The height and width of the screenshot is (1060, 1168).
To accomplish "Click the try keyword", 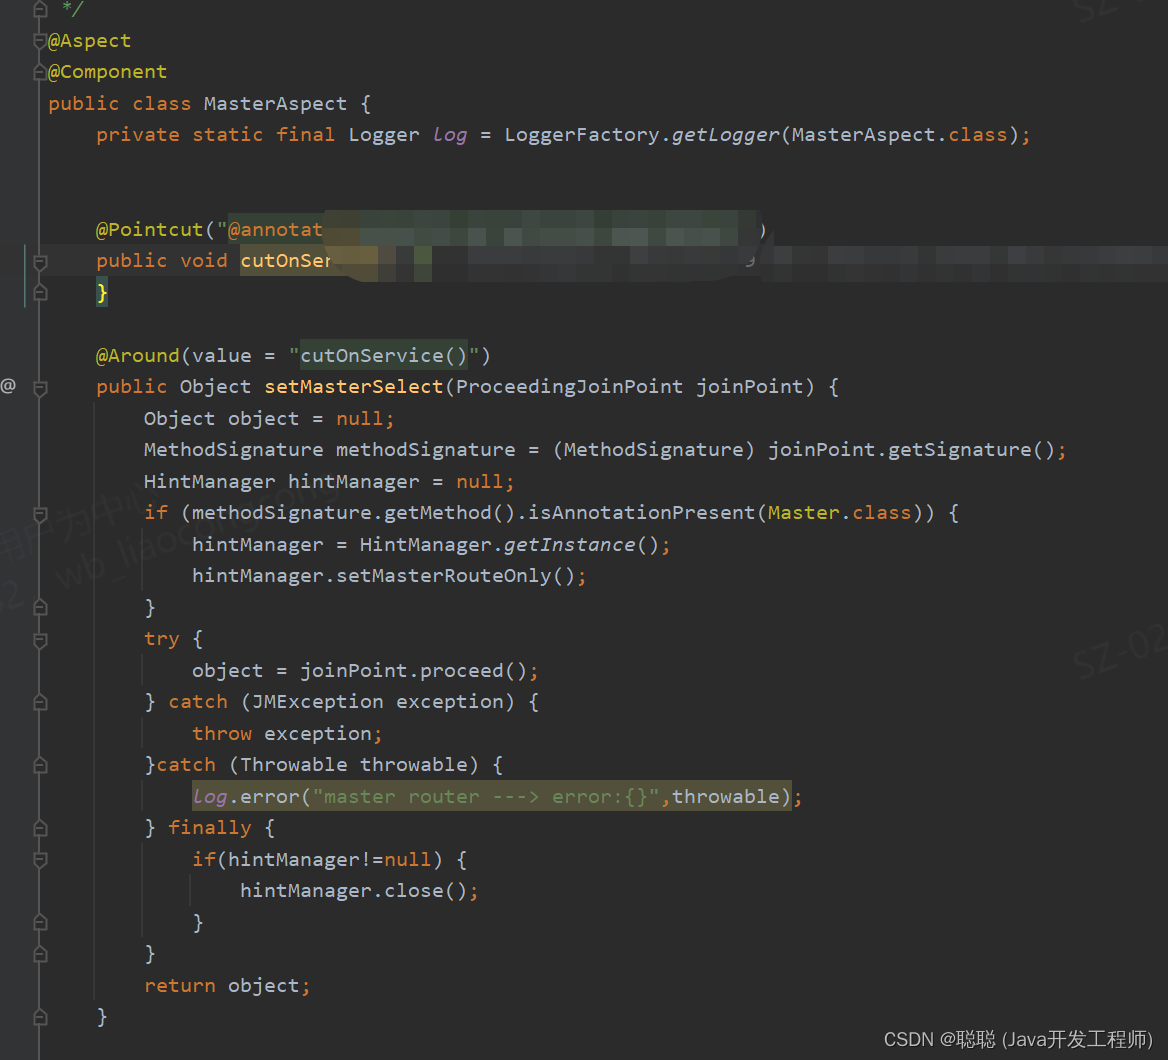I will [162, 639].
